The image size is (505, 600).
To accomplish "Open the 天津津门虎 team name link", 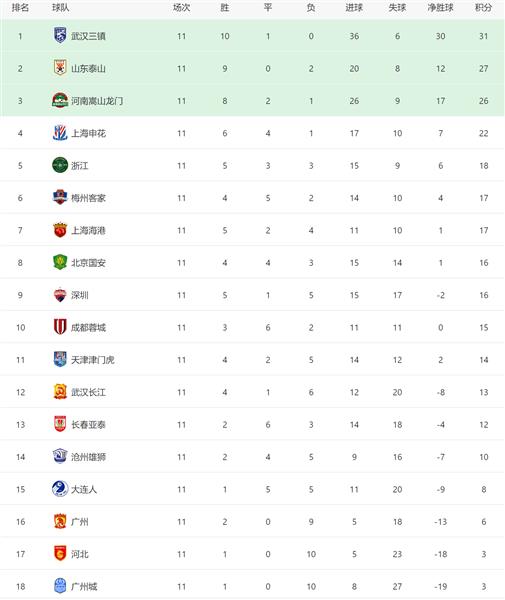I will tap(93, 360).
